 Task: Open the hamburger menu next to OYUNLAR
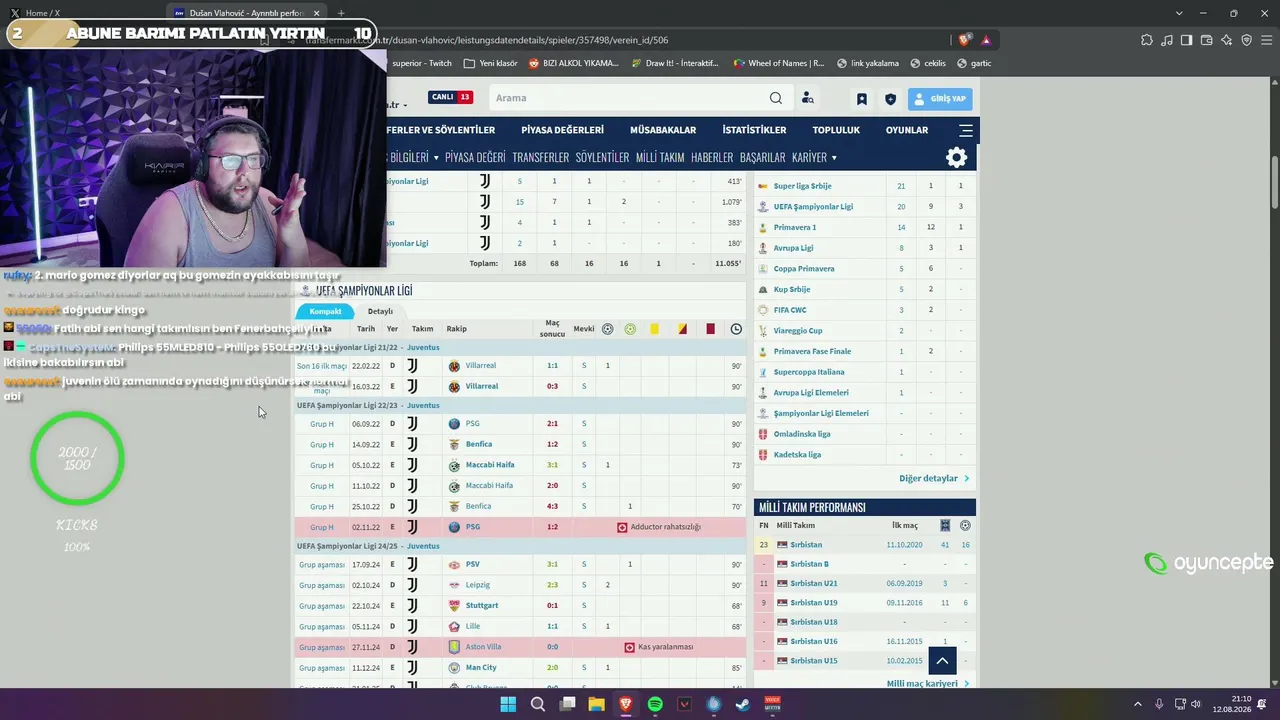click(x=965, y=130)
